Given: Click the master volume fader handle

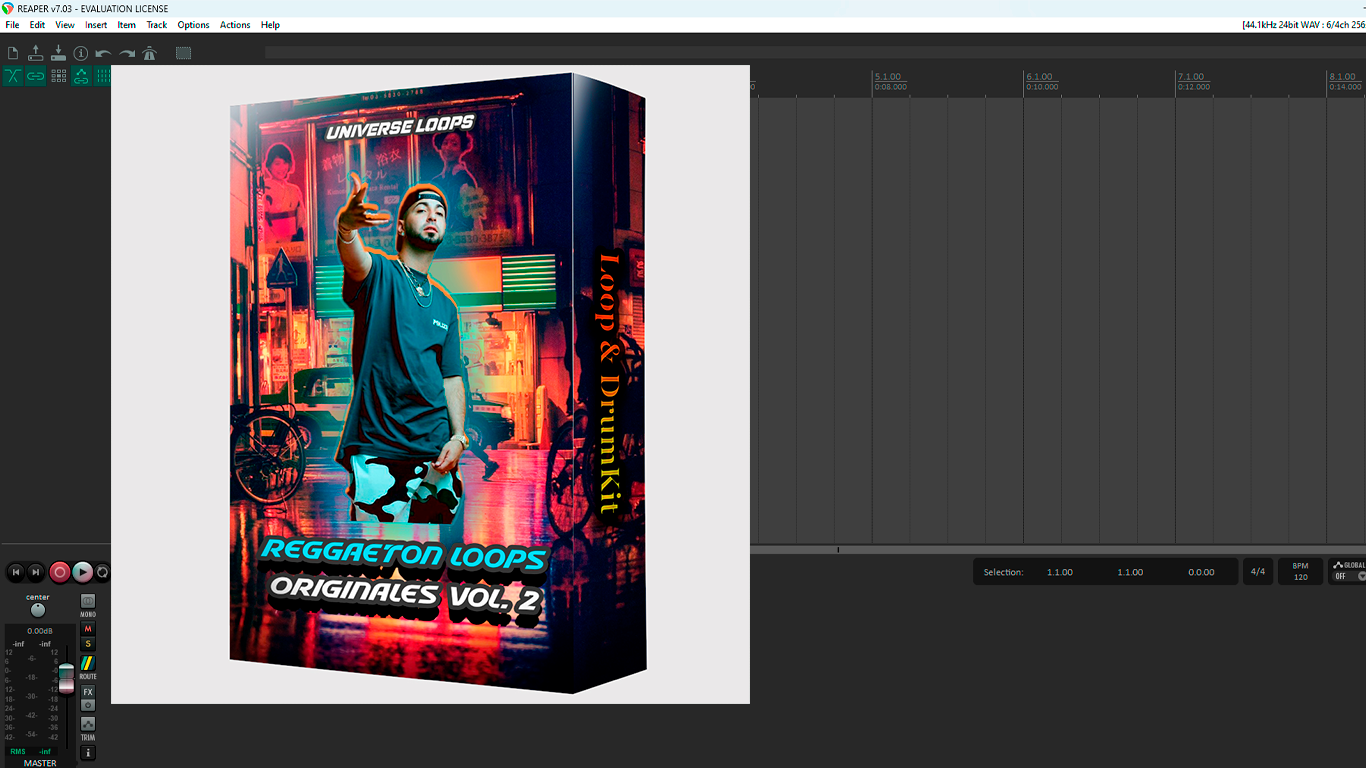Looking at the screenshot, I should [66, 678].
